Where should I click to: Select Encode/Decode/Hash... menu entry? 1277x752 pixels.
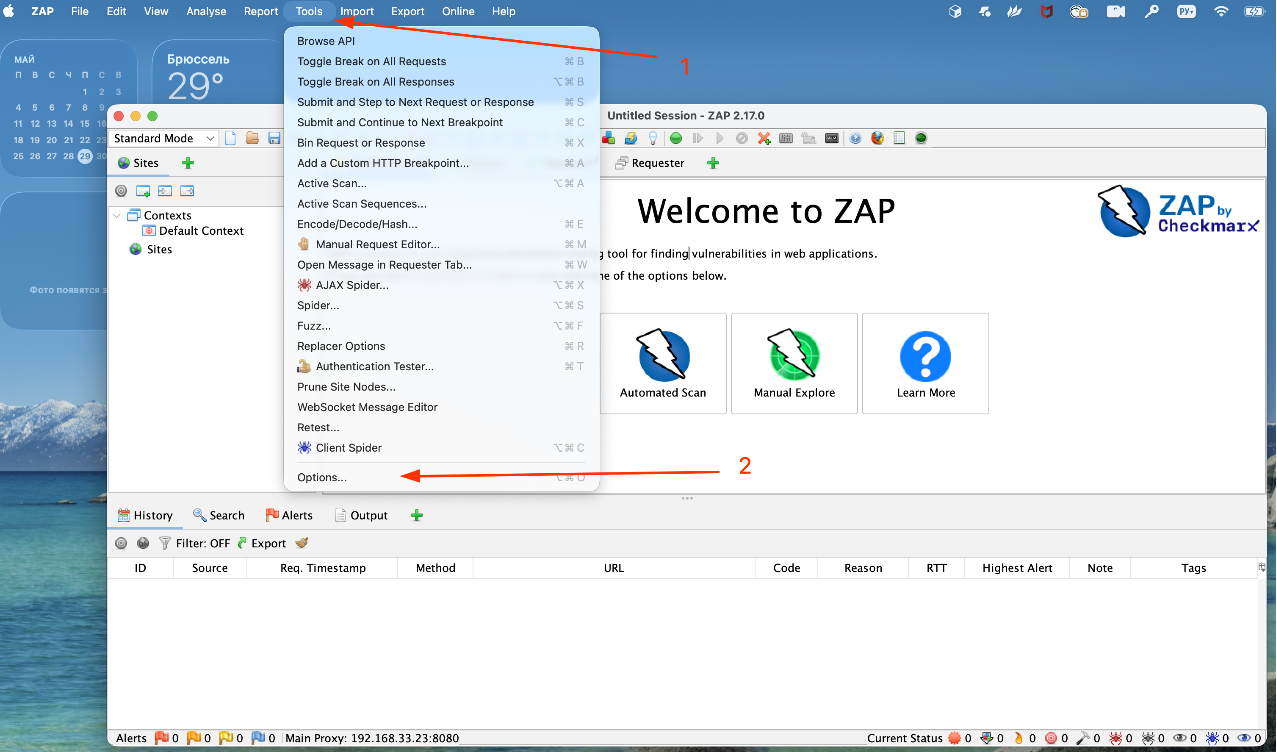click(x=442, y=224)
